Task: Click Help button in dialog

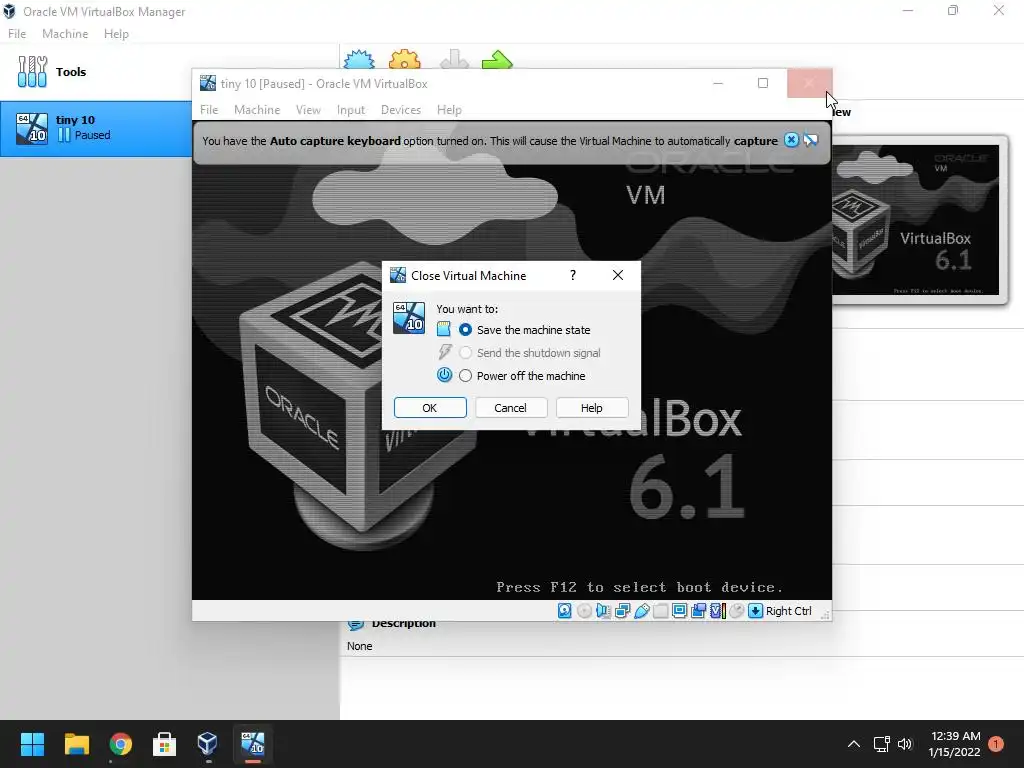Action: (592, 408)
